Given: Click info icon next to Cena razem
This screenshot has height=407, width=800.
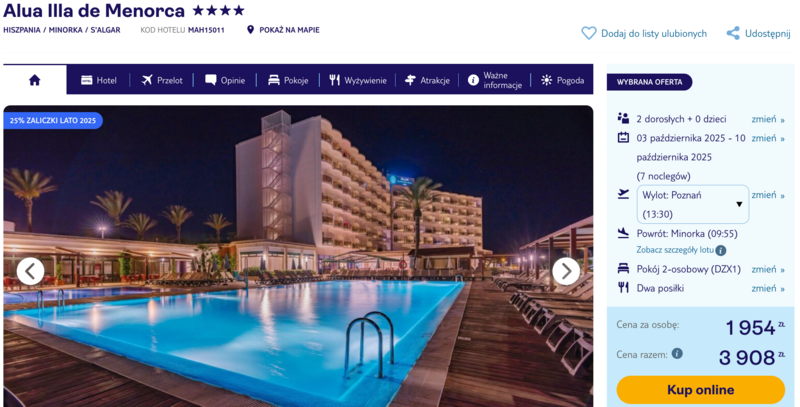Looking at the screenshot, I should (677, 353).
